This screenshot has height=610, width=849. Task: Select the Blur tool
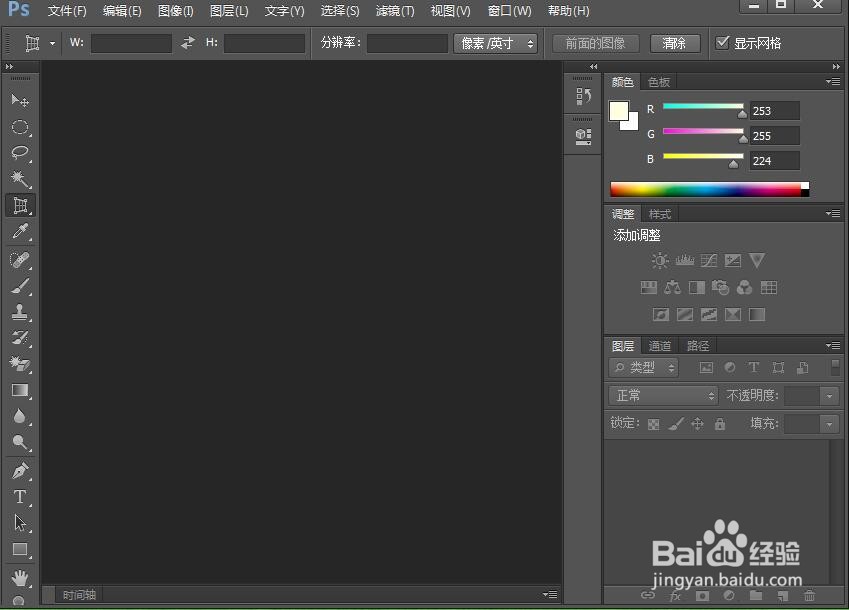[x=20, y=416]
